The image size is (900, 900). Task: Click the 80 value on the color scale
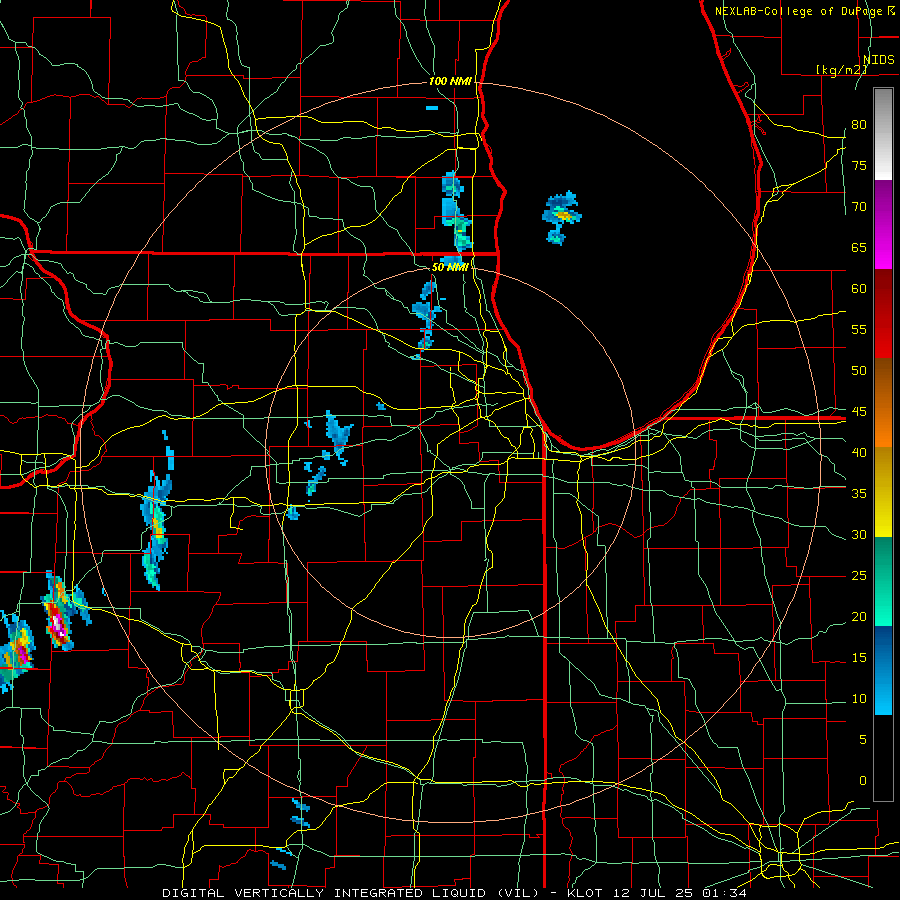click(859, 125)
